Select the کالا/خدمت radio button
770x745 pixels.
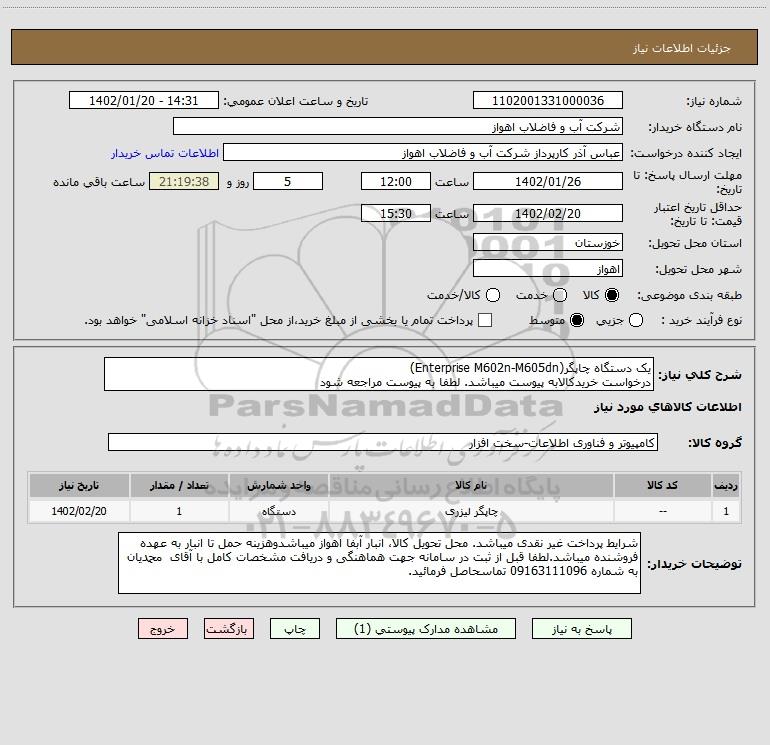point(493,295)
